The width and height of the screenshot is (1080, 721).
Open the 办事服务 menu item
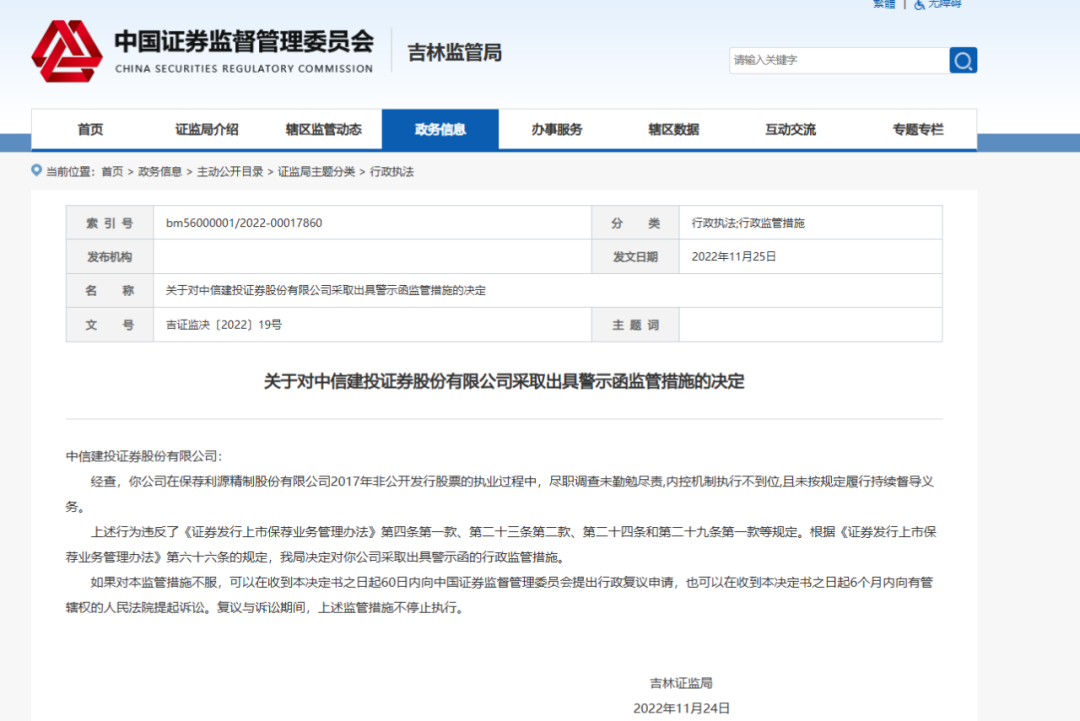pos(557,130)
